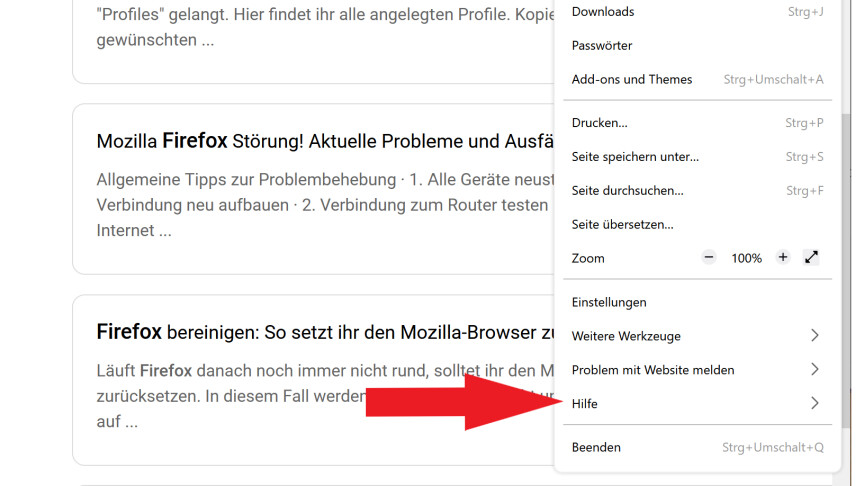Click Beenden to quit Firefox
The image size is (864, 486).
[x=697, y=447]
